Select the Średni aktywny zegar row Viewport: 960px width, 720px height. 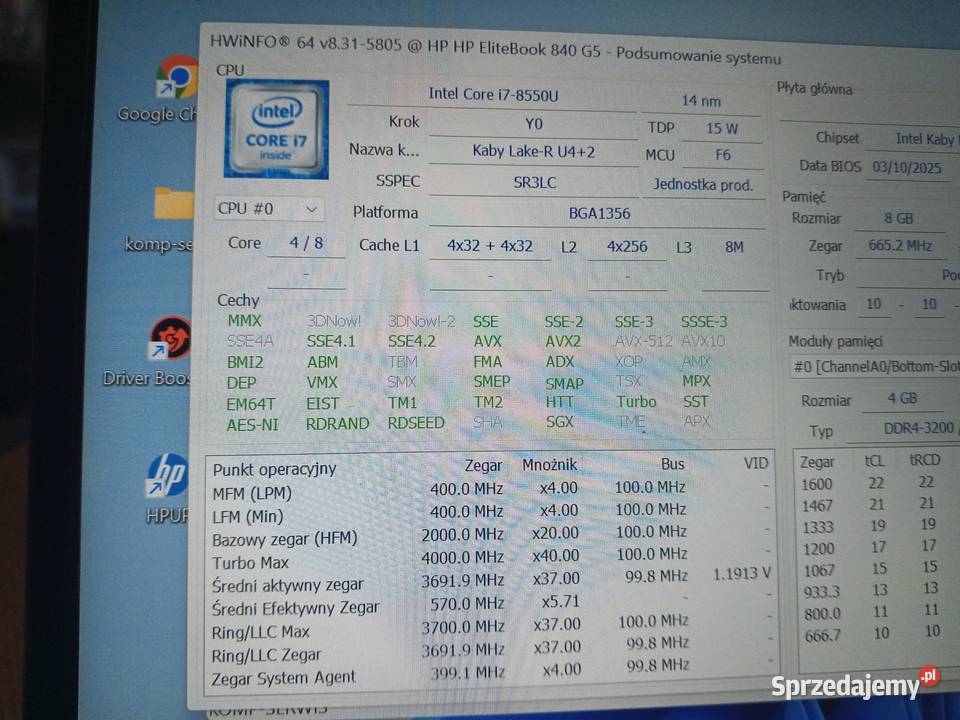coord(490,581)
